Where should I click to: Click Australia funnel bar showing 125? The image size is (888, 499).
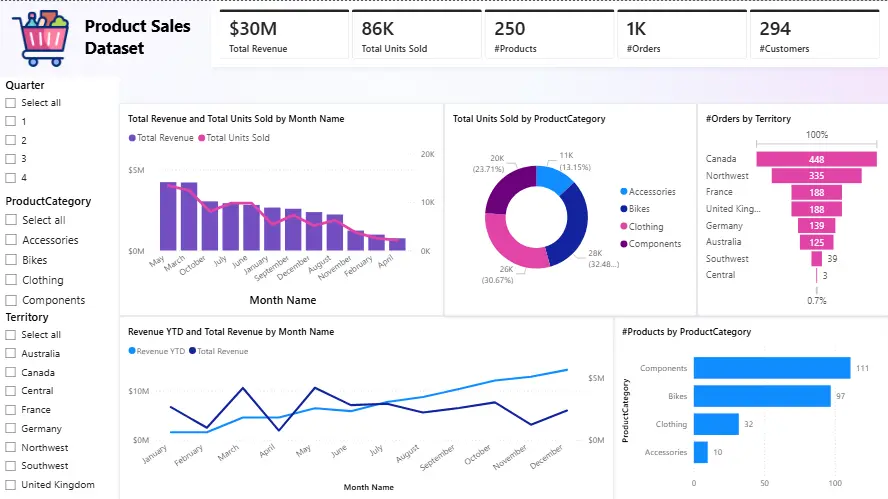click(816, 242)
